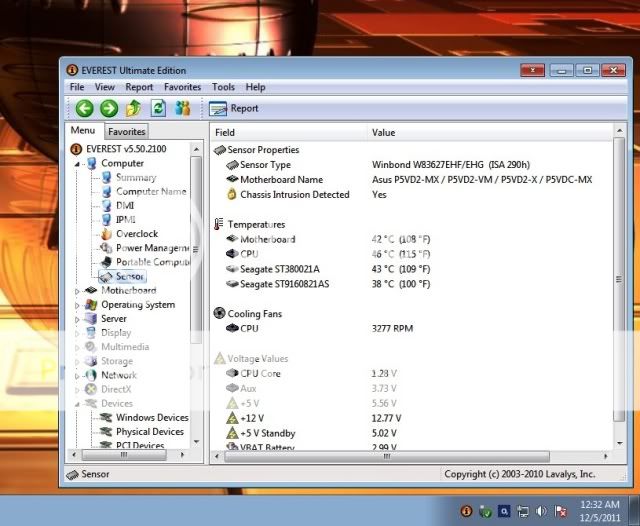The height and width of the screenshot is (526, 640).
Task: Select the +5 V Standby row
Action: [412, 433]
